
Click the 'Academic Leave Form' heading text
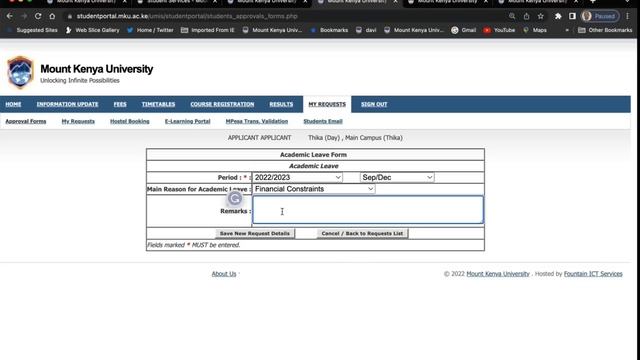click(x=313, y=155)
